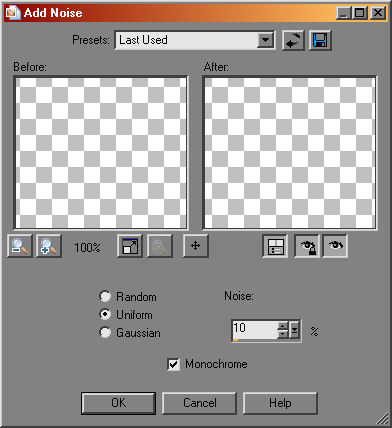Maximize the Add Noise dialog

360,13
